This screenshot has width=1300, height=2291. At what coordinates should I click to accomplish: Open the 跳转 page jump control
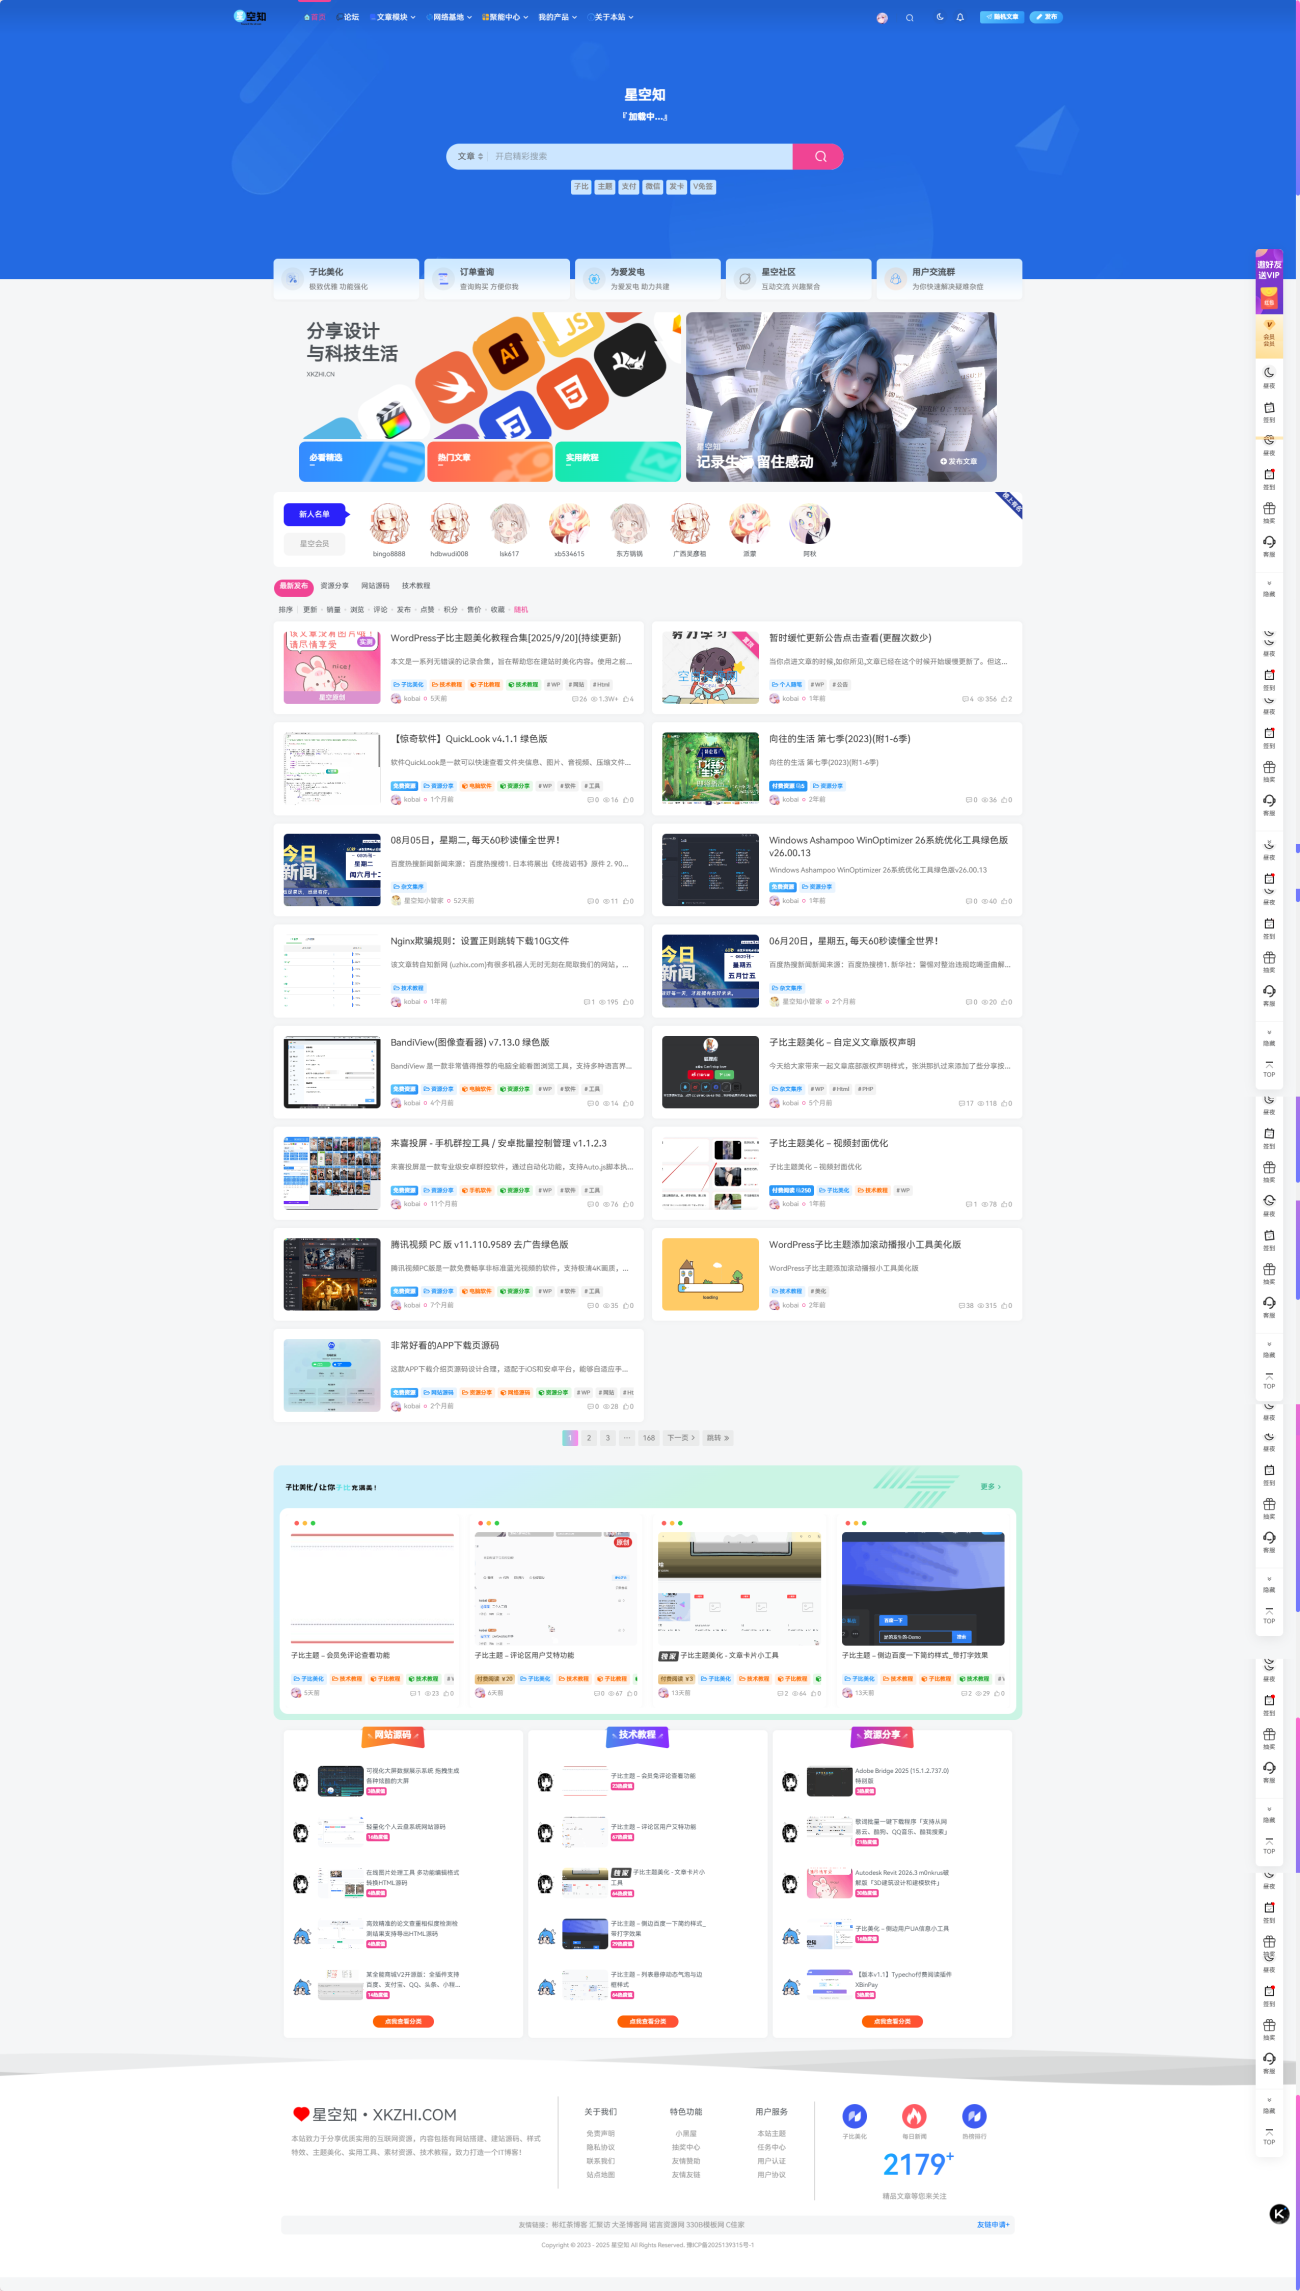[718, 1438]
